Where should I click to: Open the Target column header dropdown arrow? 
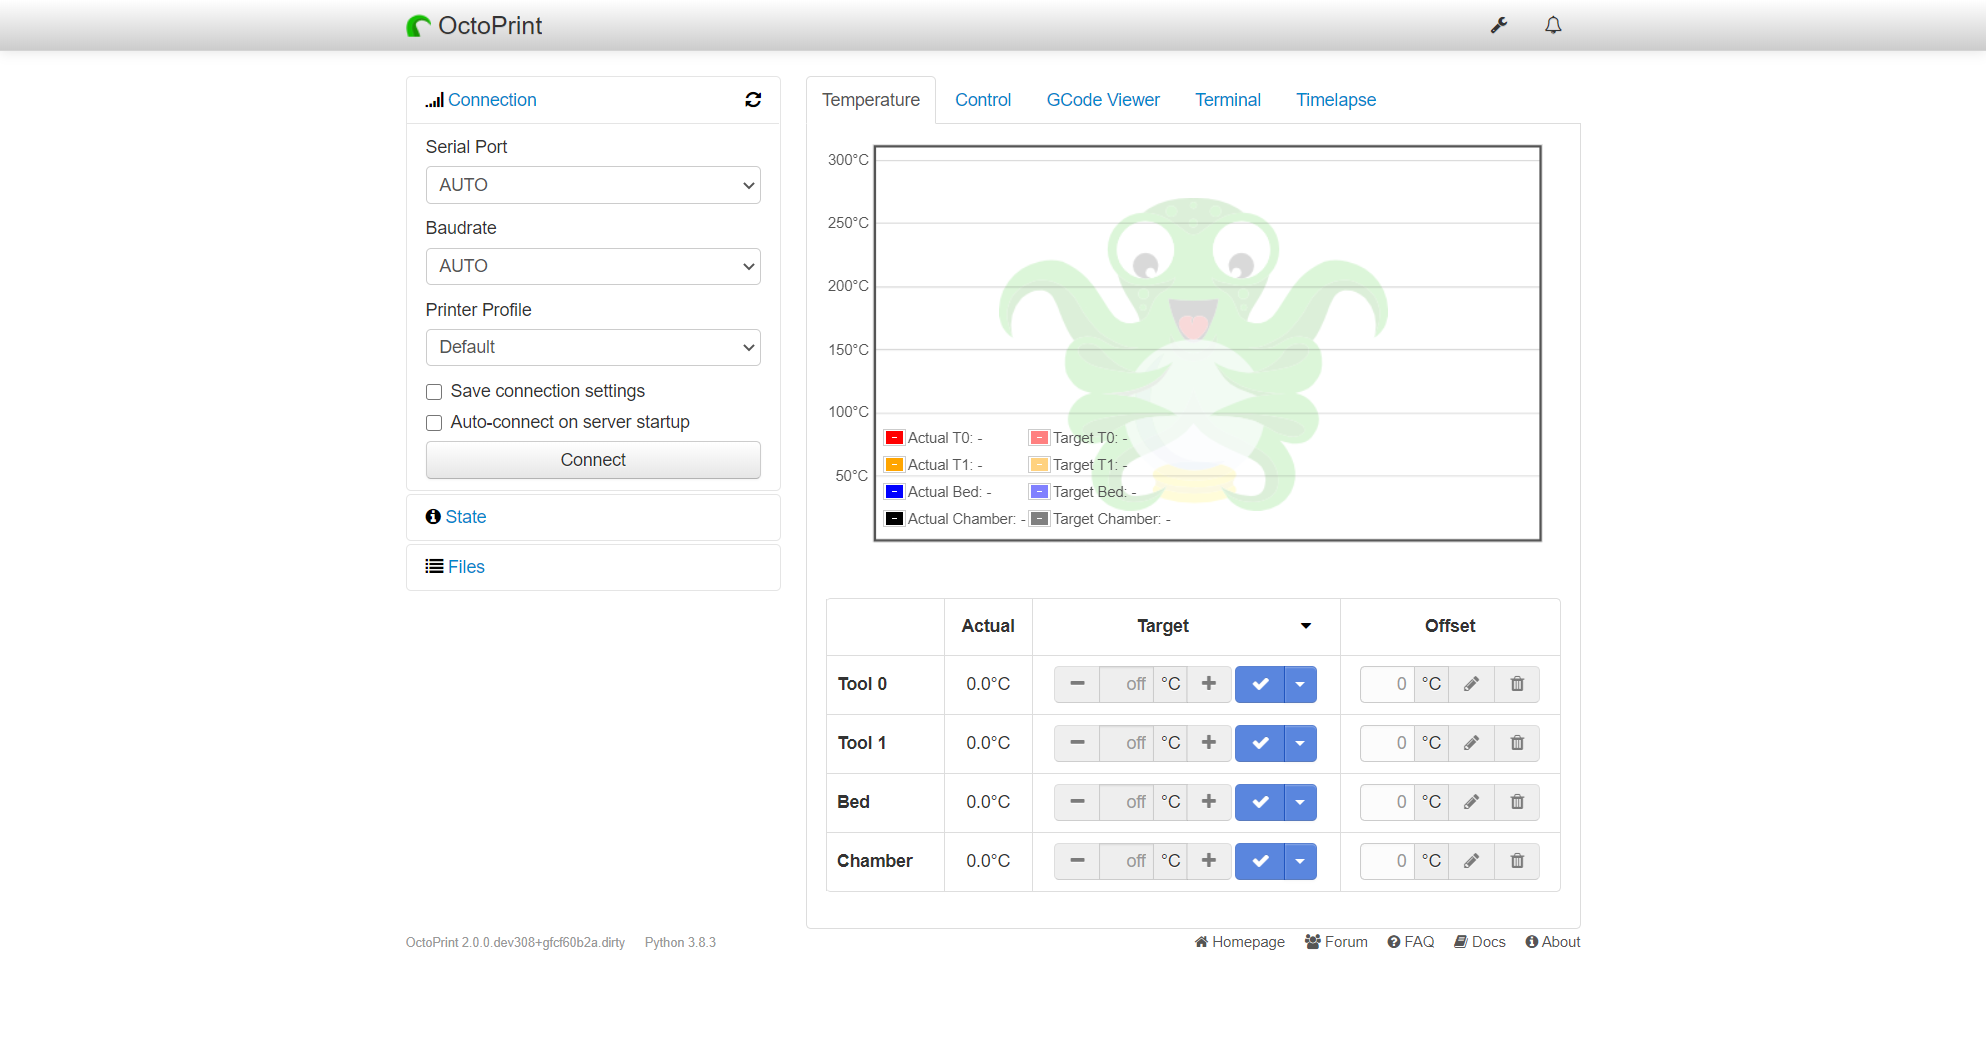pyautogui.click(x=1305, y=626)
